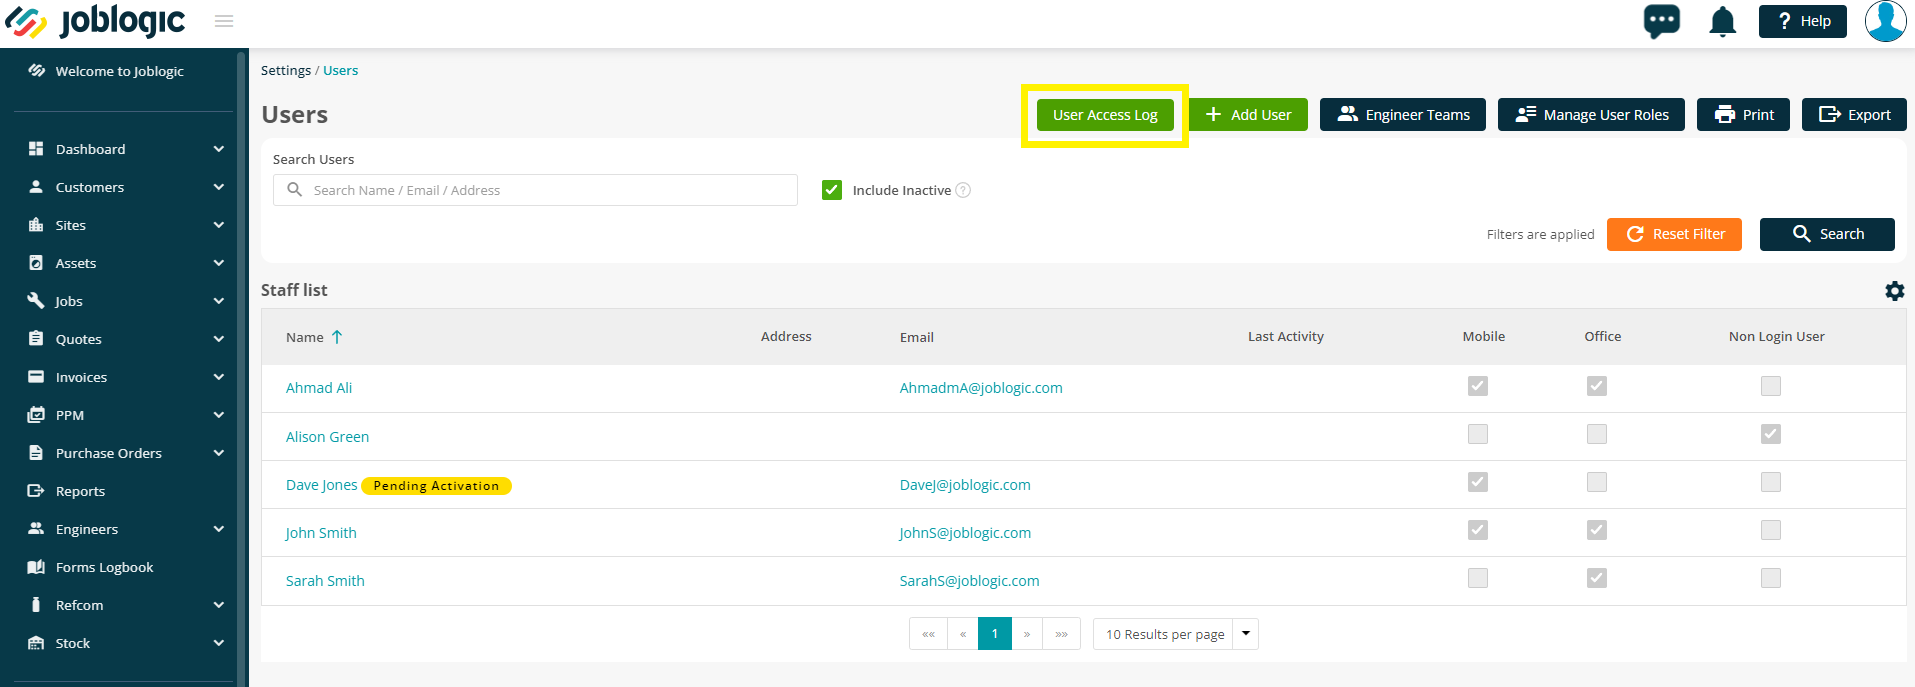
Task: Toggle the hamburger sidebar menu icon
Action: coord(224,21)
